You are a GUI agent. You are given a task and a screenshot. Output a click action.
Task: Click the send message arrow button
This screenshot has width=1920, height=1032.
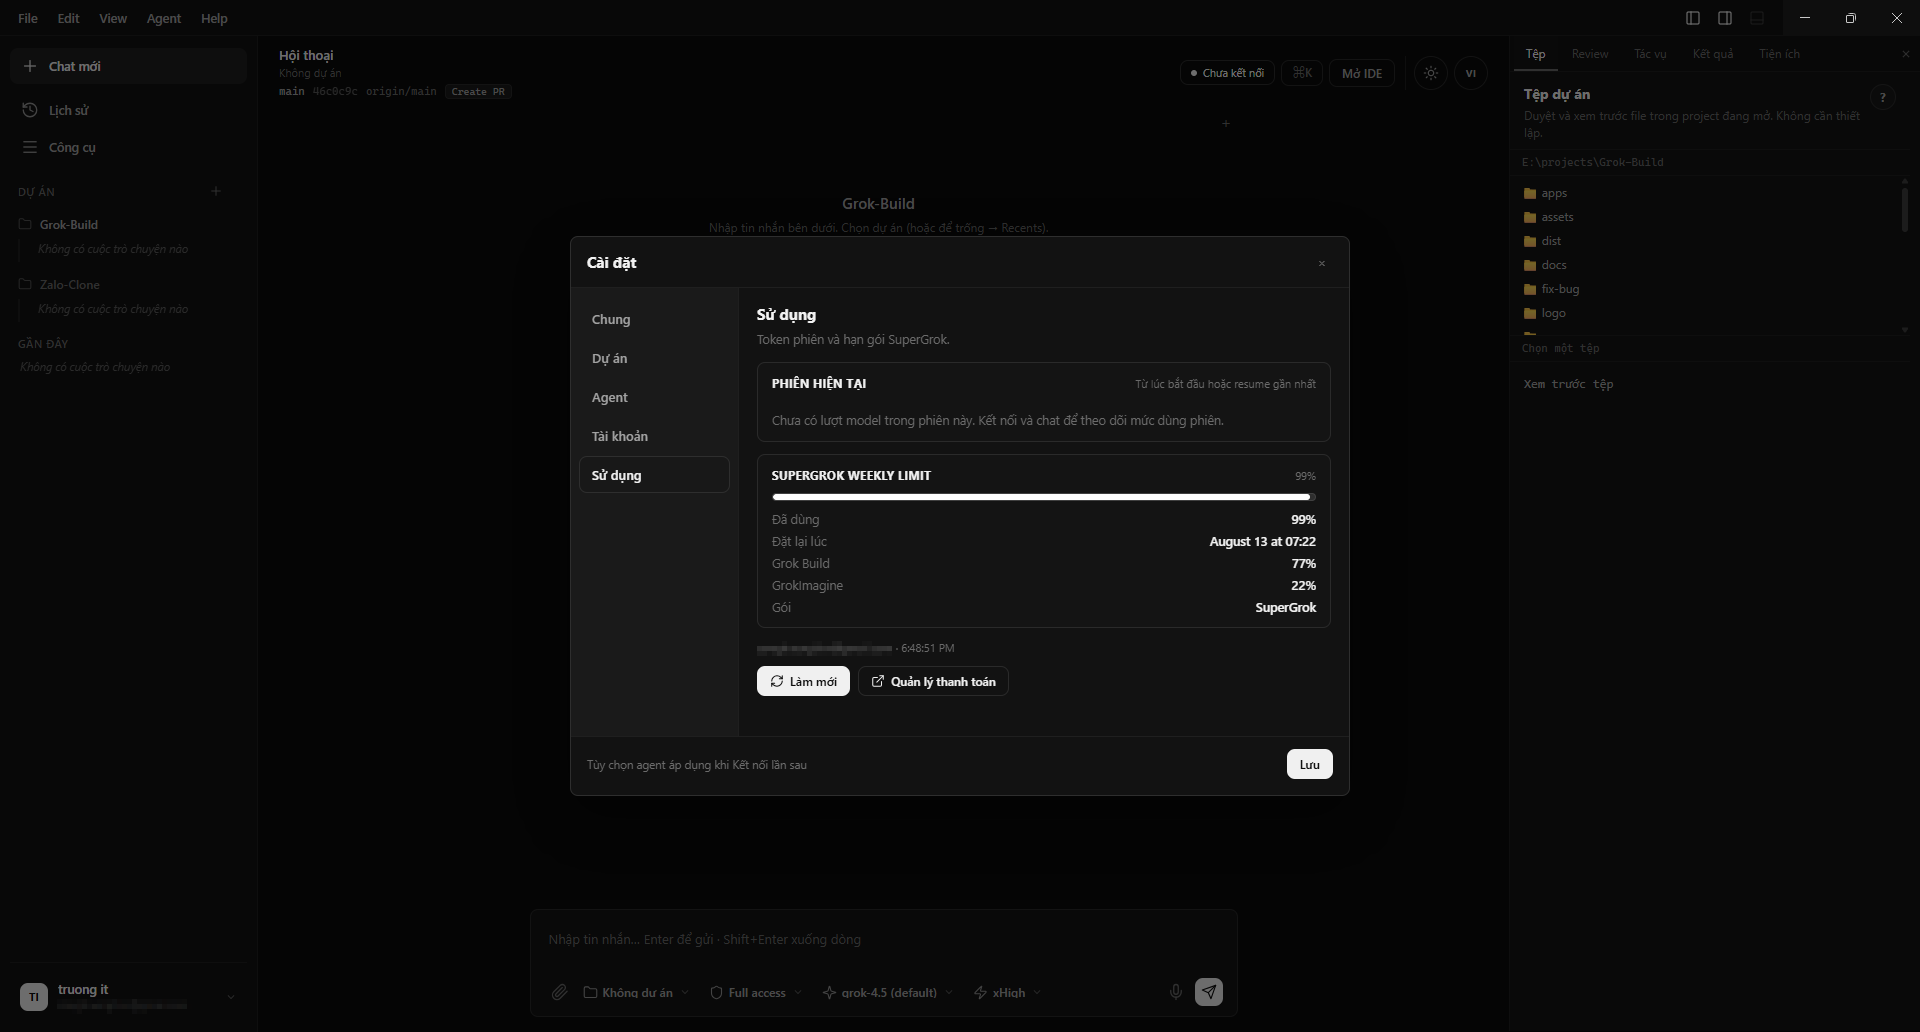pos(1209,992)
